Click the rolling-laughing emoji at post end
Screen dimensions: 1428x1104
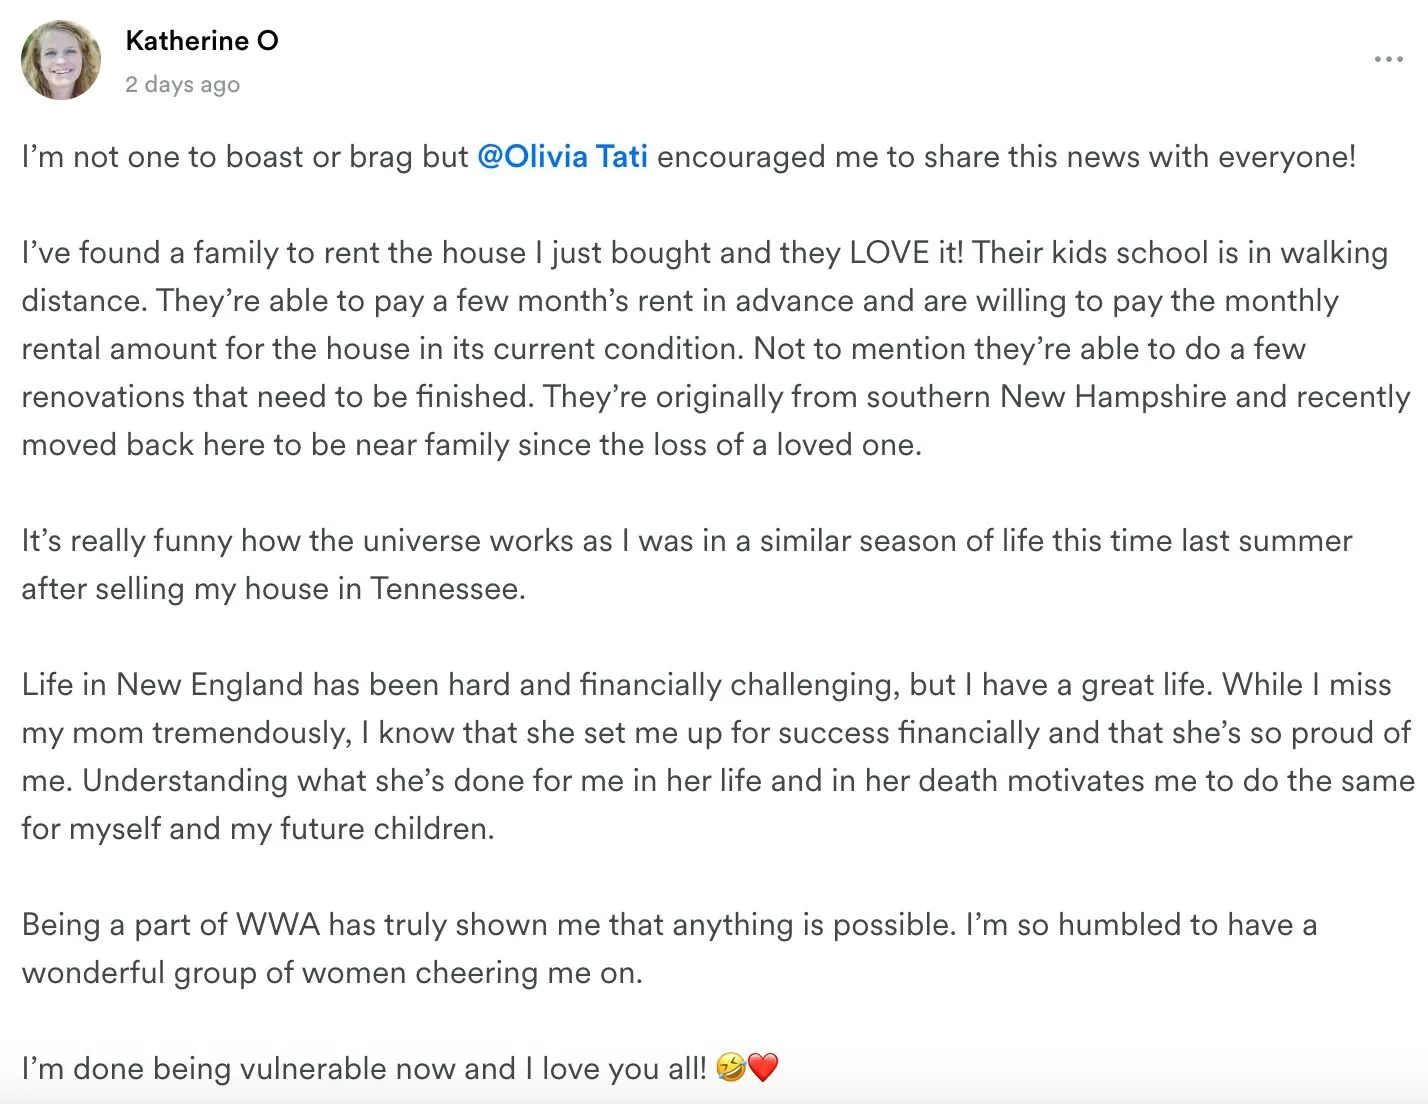731,1068
